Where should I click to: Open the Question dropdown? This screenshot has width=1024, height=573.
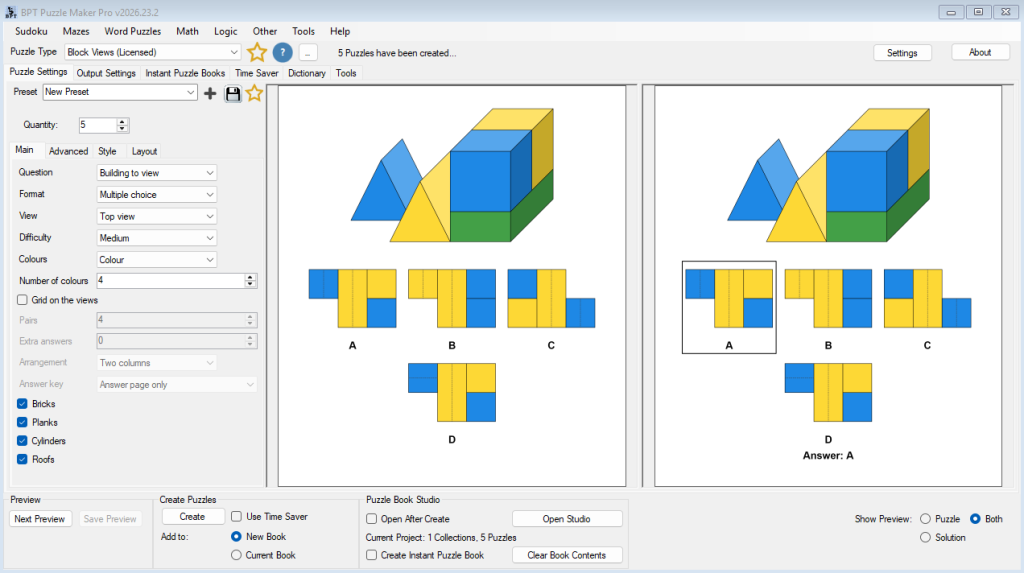157,173
